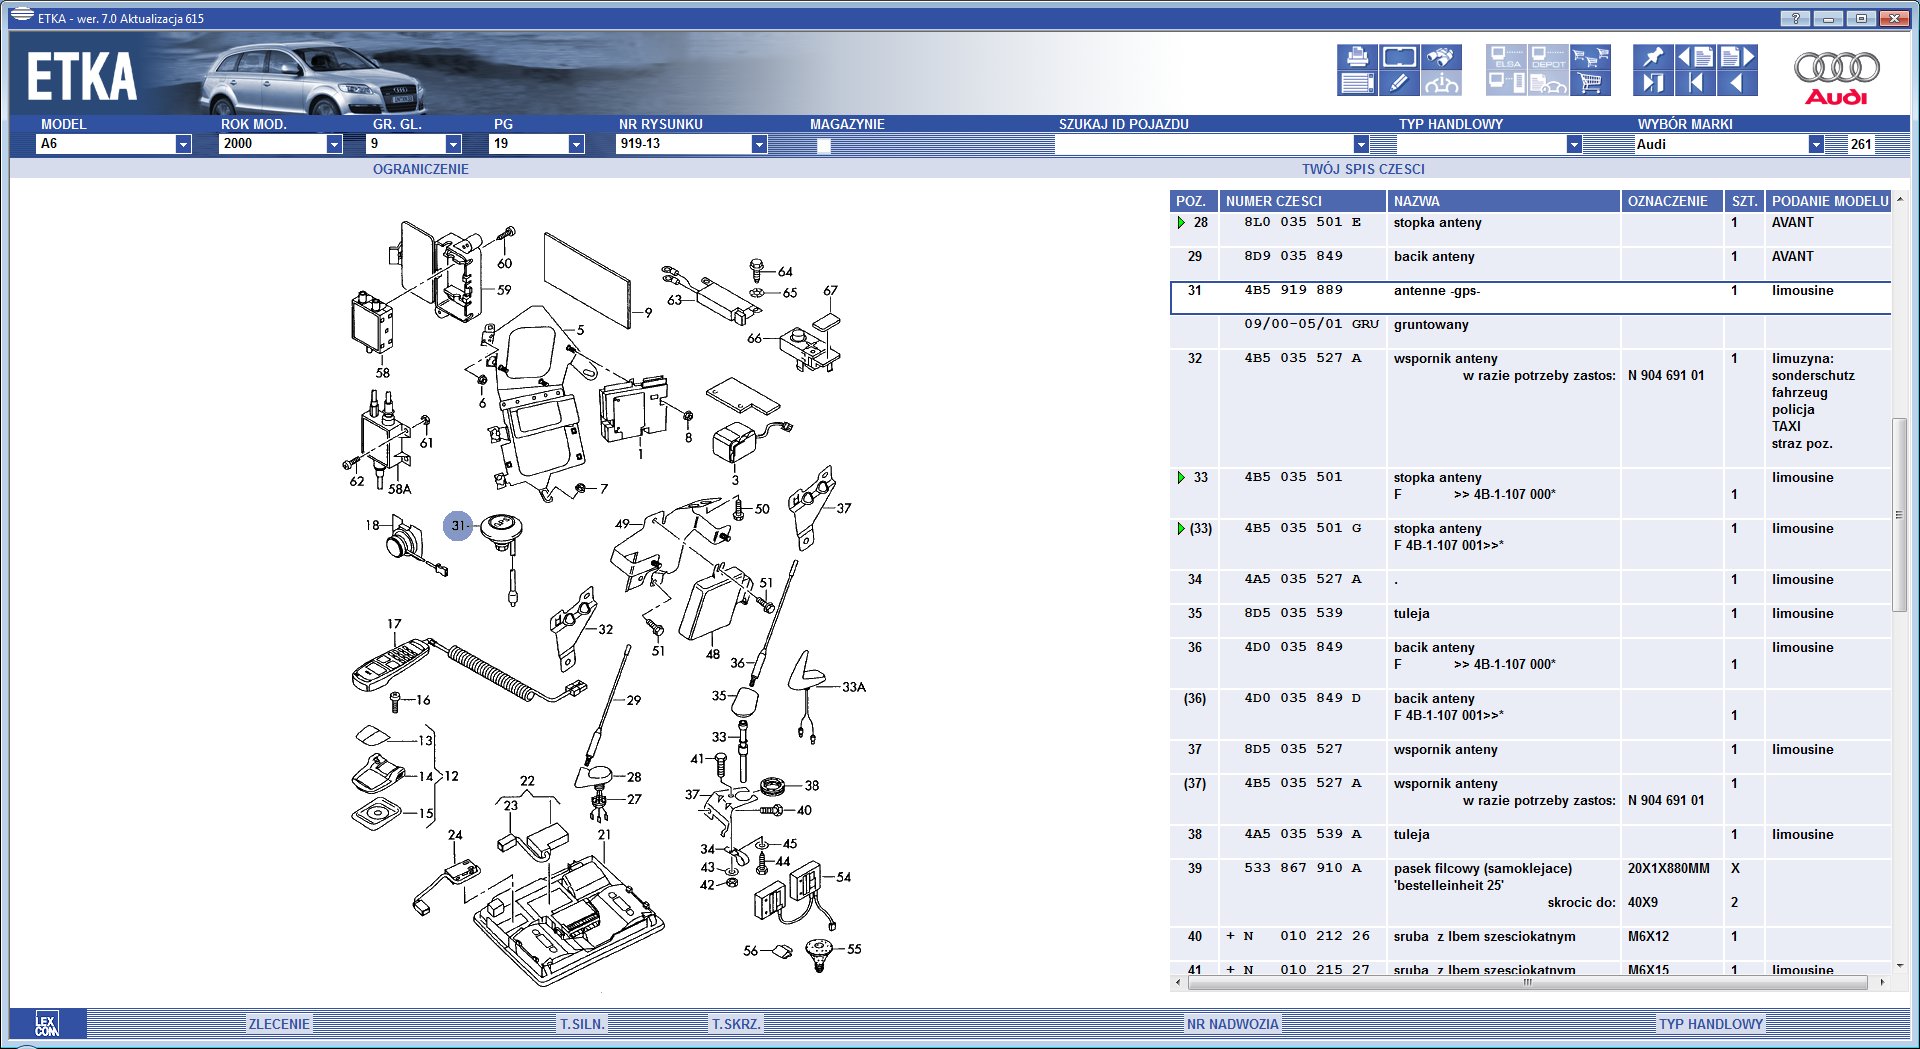
Task: Click the parts list horizontal scrollbar
Action: (1527, 983)
